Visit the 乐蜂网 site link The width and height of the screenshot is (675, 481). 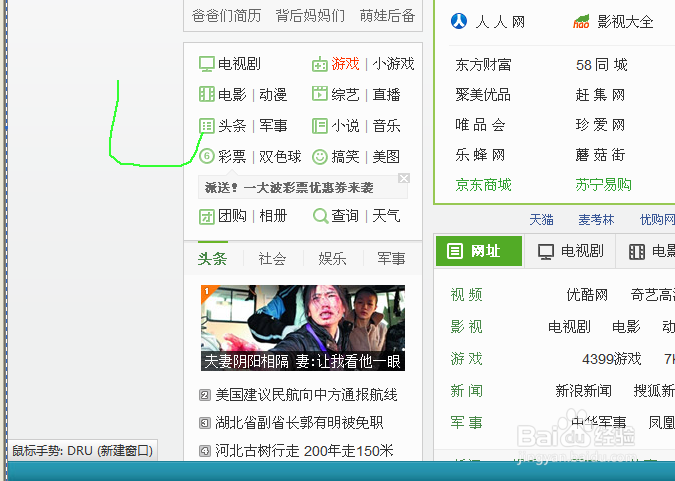coord(480,154)
